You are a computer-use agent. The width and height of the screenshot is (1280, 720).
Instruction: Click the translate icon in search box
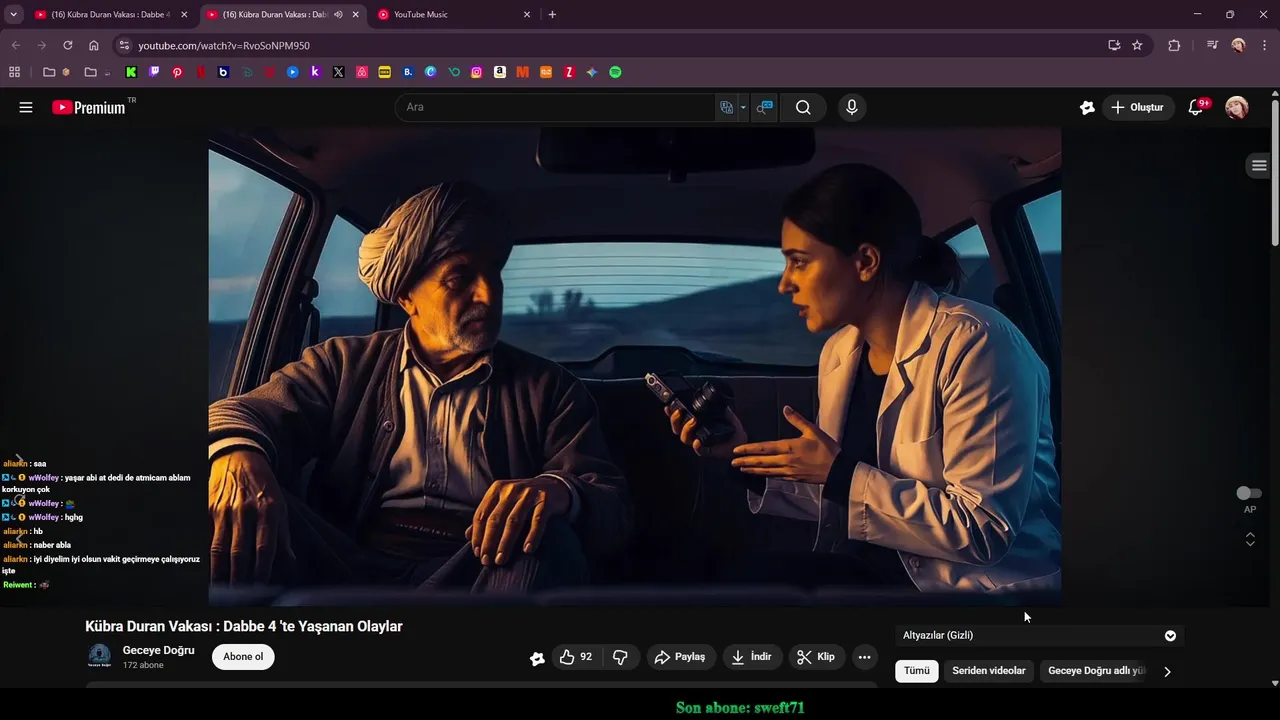click(x=727, y=107)
